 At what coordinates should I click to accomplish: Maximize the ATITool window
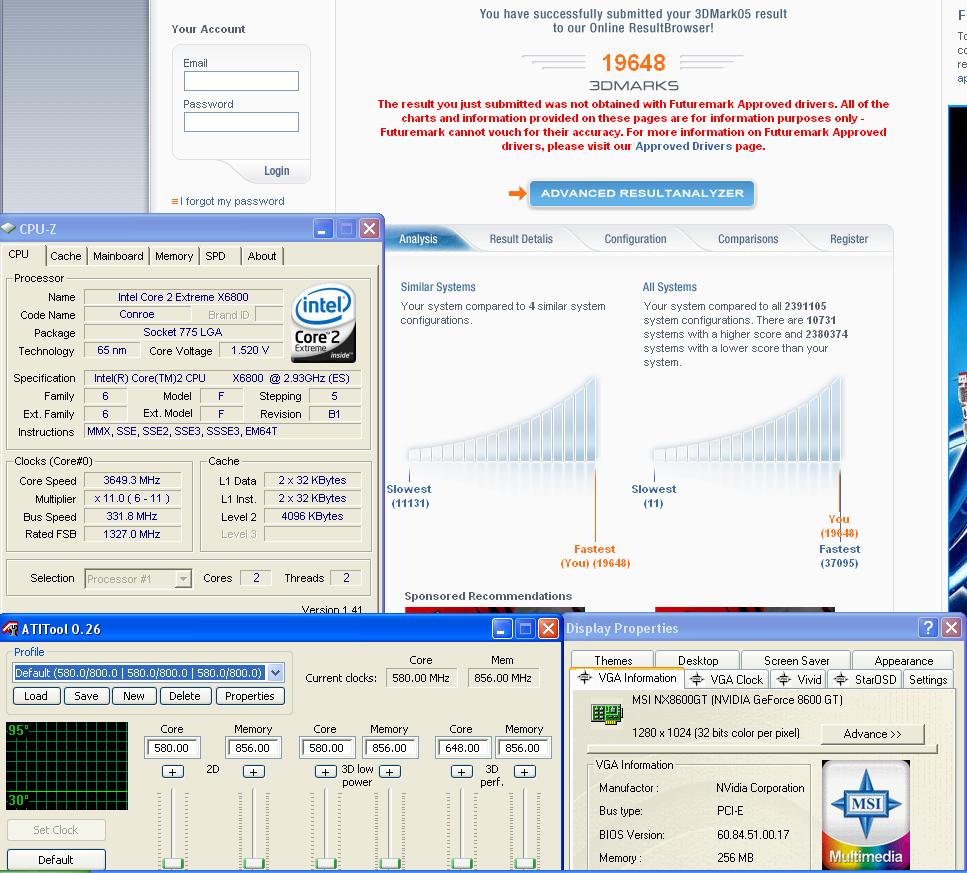(x=525, y=629)
